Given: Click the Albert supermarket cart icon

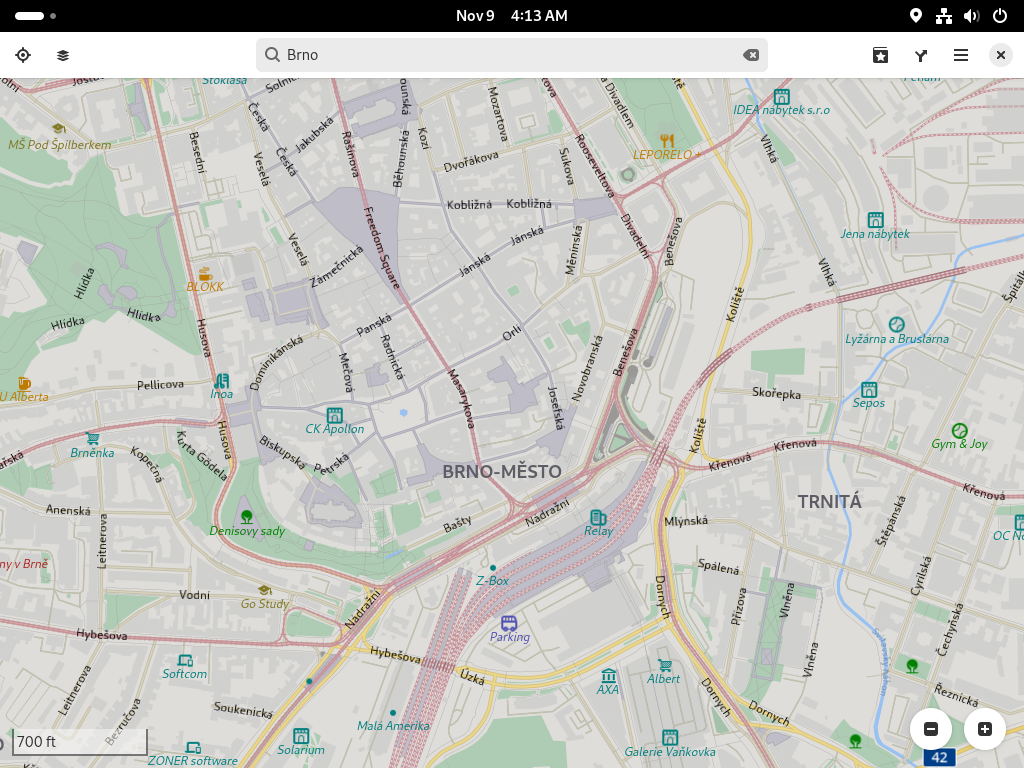Looking at the screenshot, I should (x=664, y=665).
